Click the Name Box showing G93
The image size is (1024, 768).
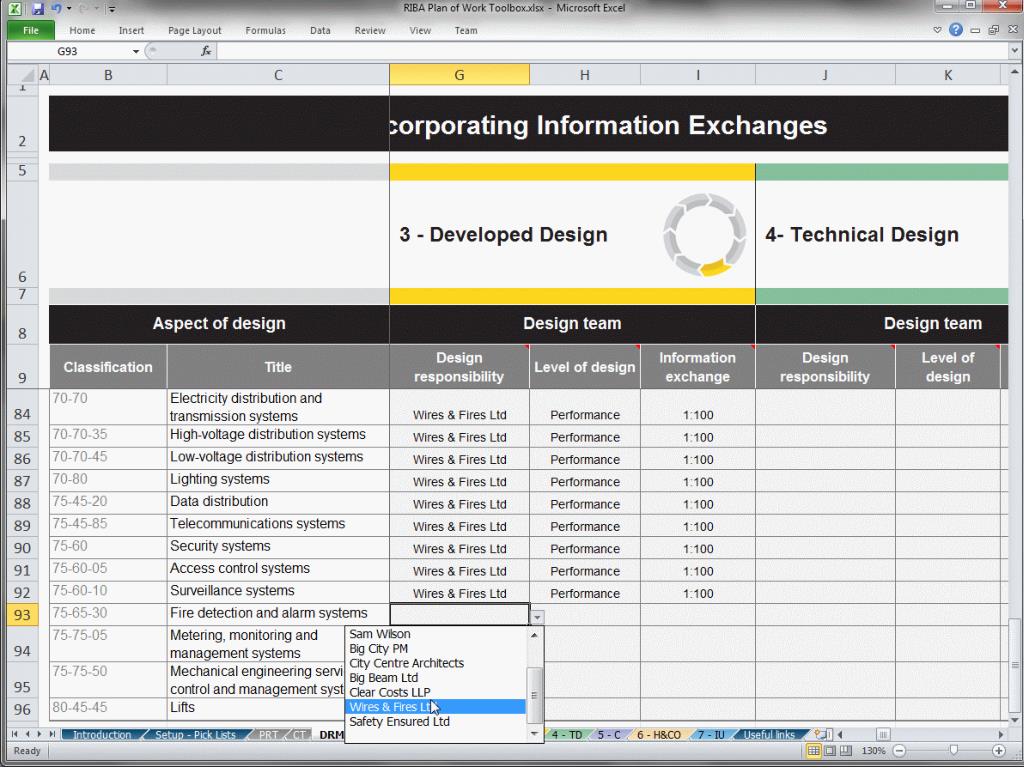[69, 51]
